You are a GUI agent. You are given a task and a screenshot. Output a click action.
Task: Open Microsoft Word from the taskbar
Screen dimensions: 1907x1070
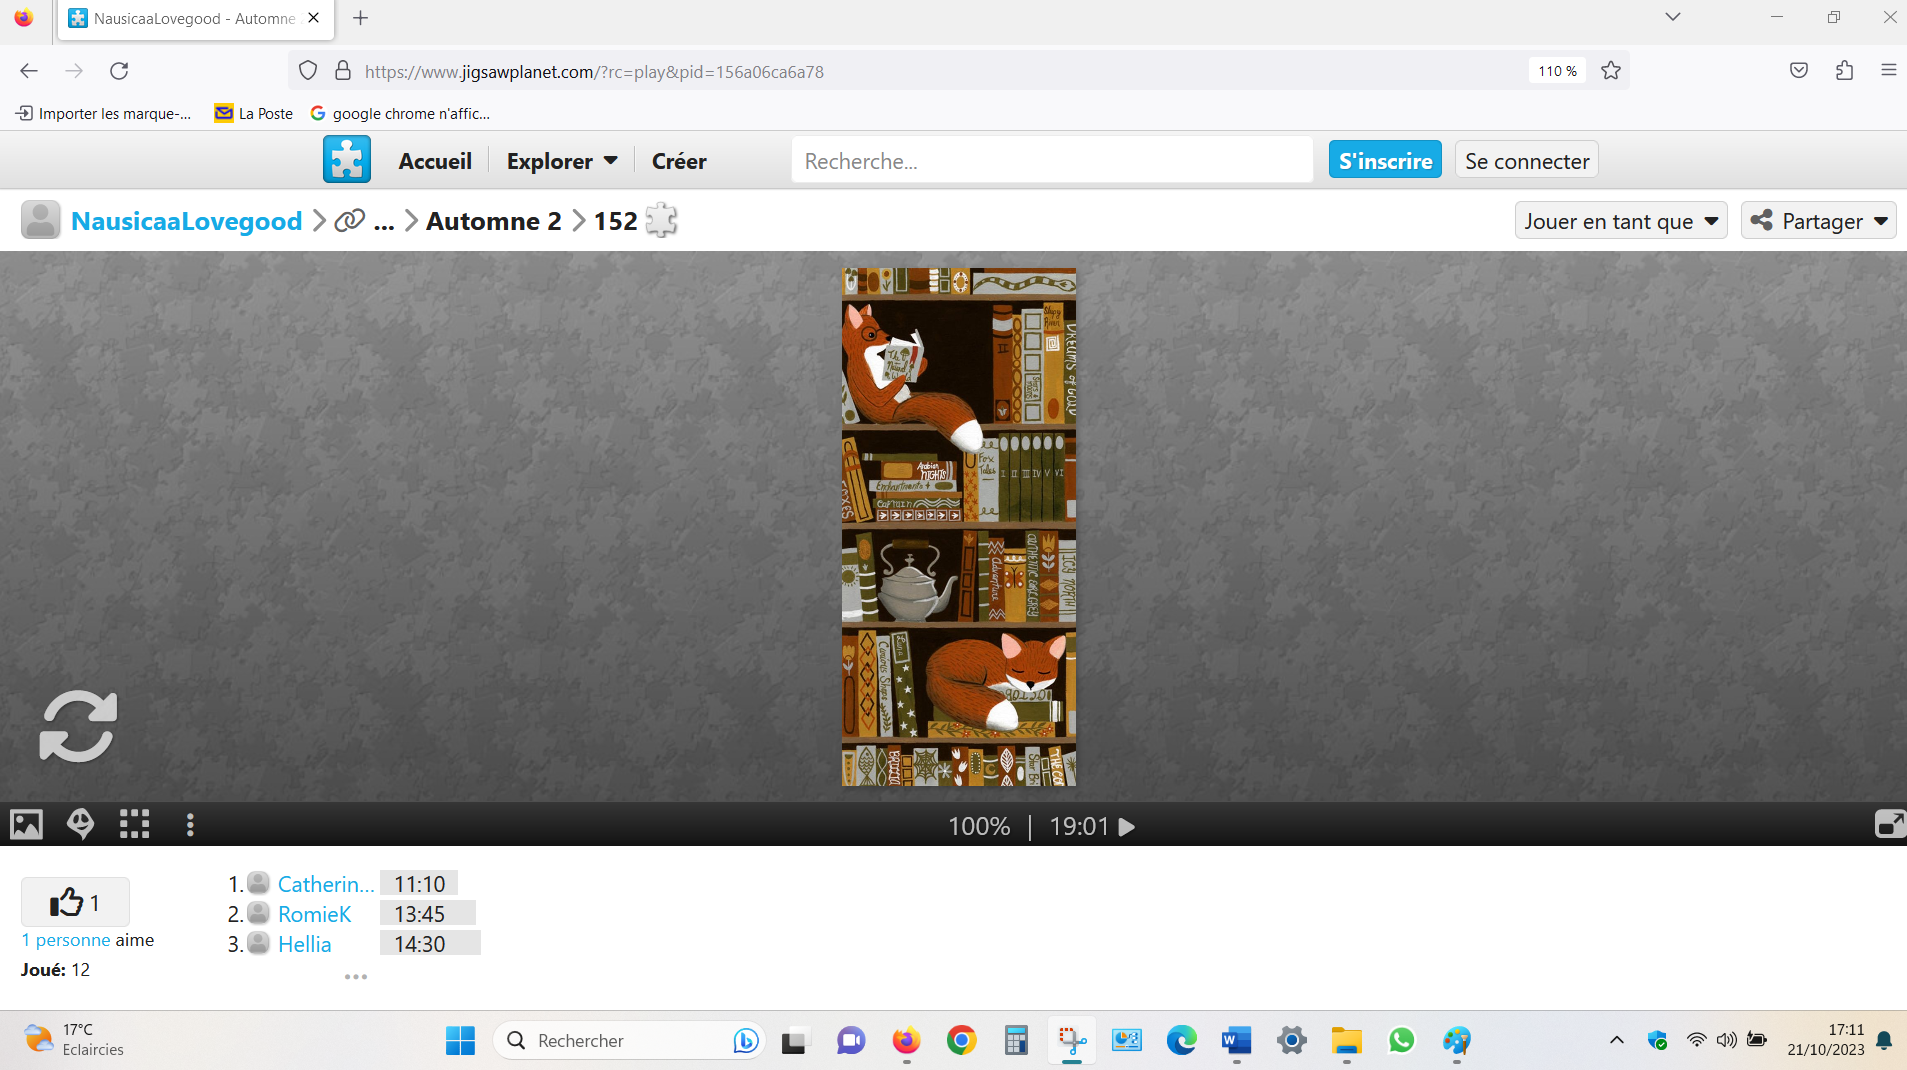coord(1236,1041)
